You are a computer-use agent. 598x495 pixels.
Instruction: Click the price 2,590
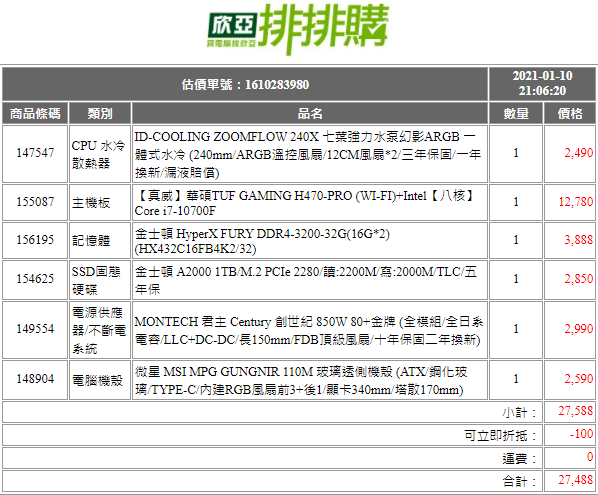click(x=578, y=379)
